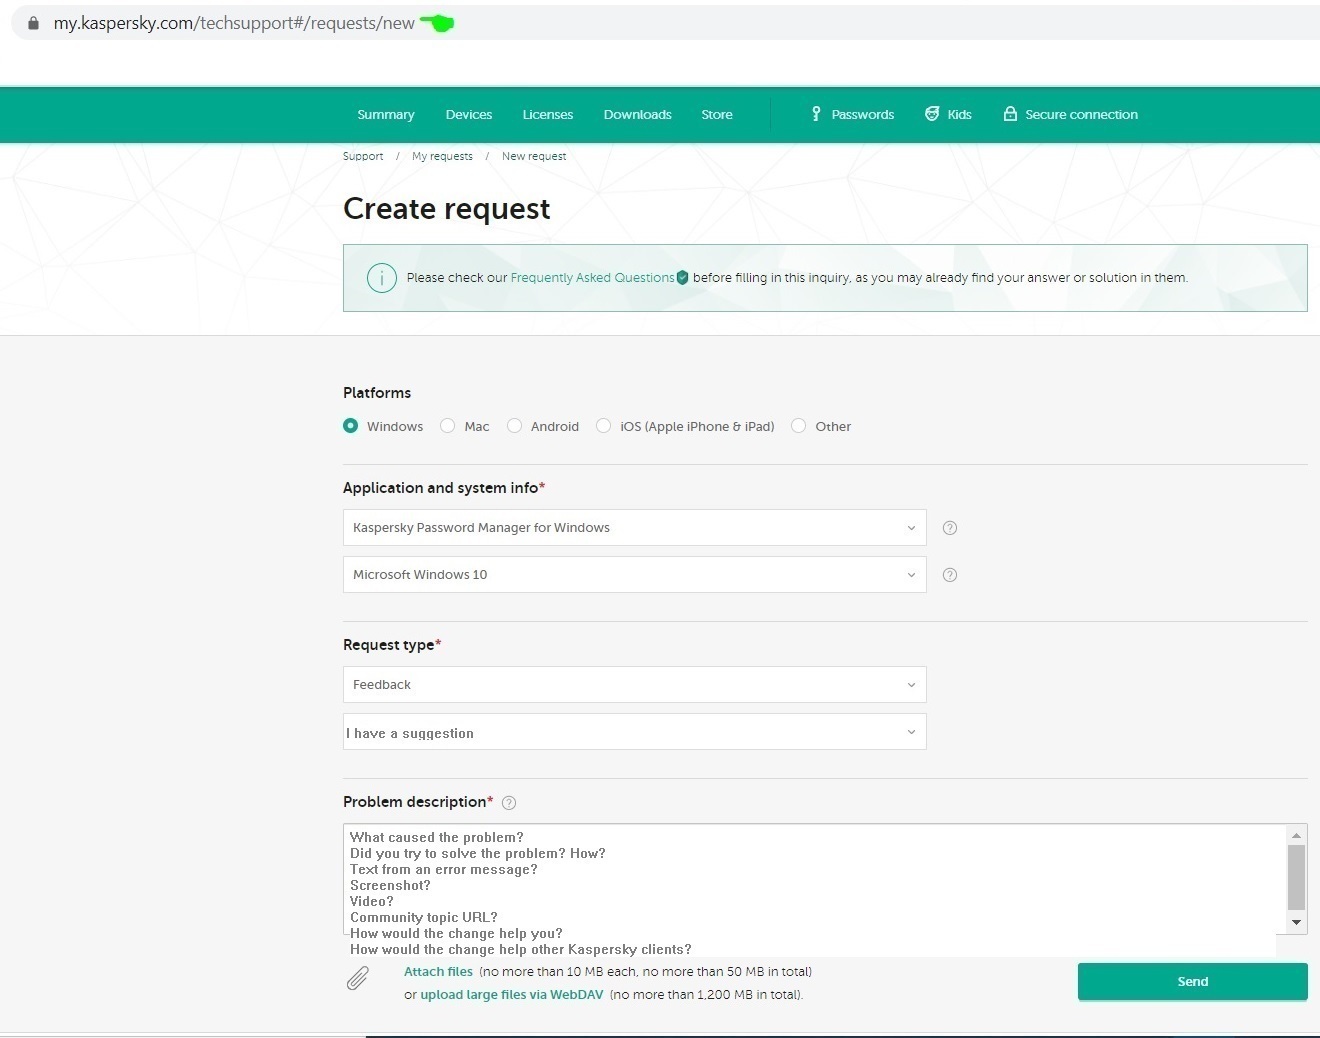Click the description scrollbar thumb
Viewport: 1320px width, 1038px height.
pos(1297,878)
